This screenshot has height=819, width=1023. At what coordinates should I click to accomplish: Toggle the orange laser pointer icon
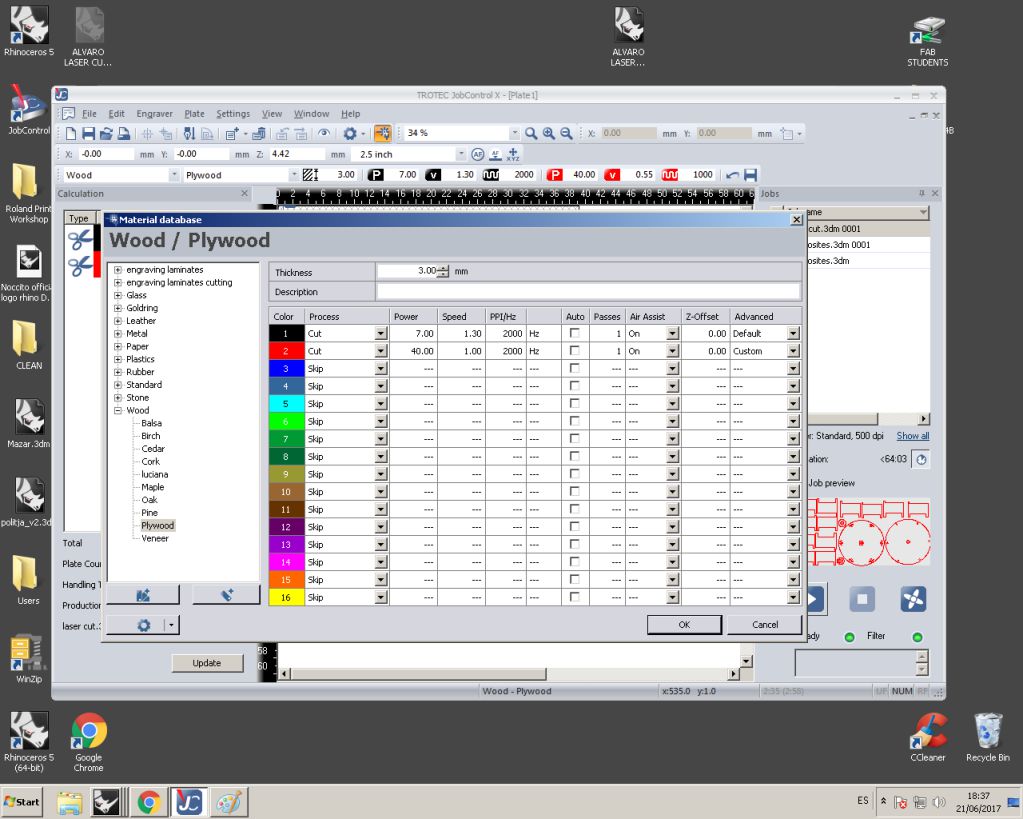coord(383,133)
